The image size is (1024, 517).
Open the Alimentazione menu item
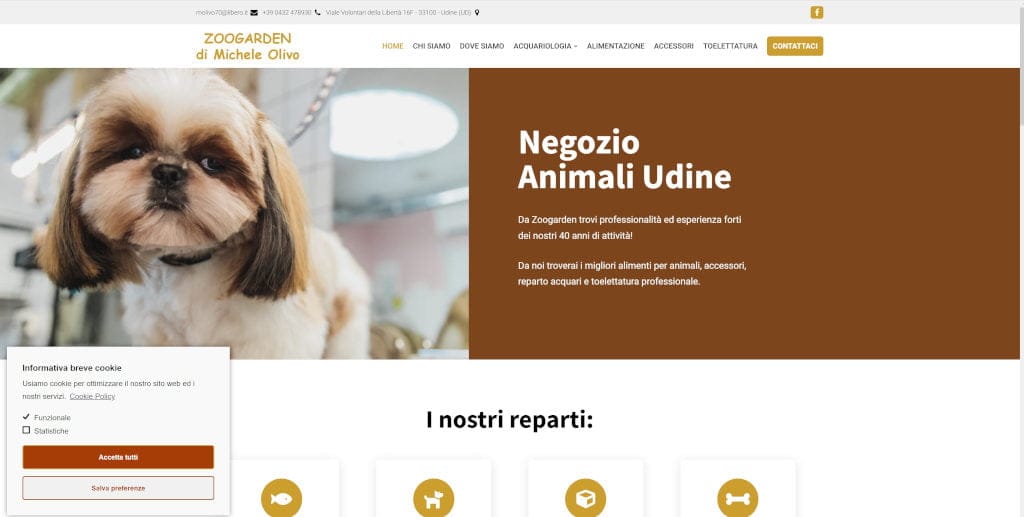pyautogui.click(x=616, y=46)
